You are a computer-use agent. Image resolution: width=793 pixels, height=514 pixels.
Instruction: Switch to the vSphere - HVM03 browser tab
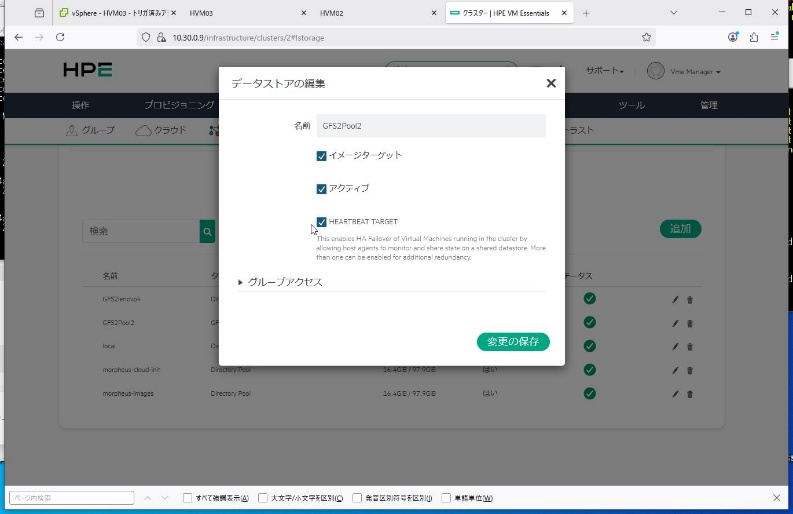pos(112,13)
